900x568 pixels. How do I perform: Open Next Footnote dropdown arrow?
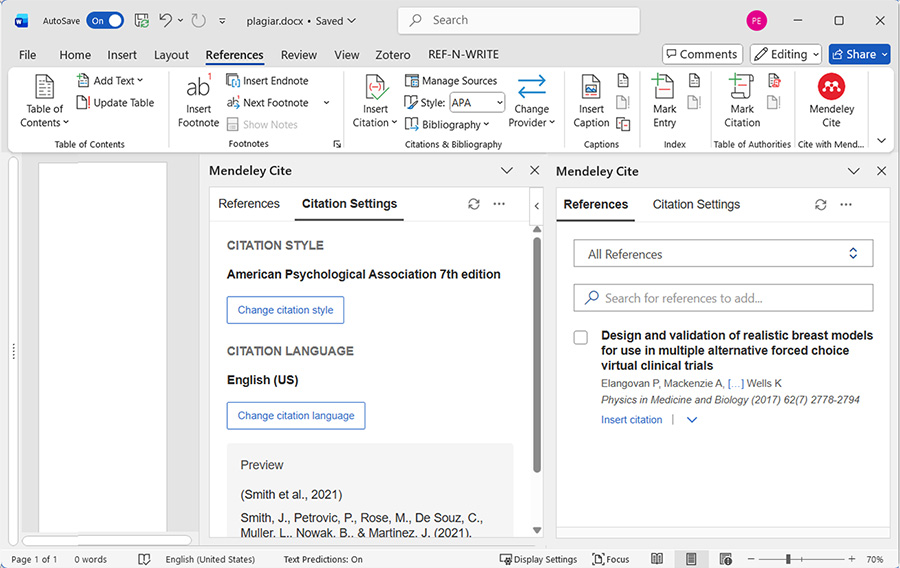[x=327, y=103]
